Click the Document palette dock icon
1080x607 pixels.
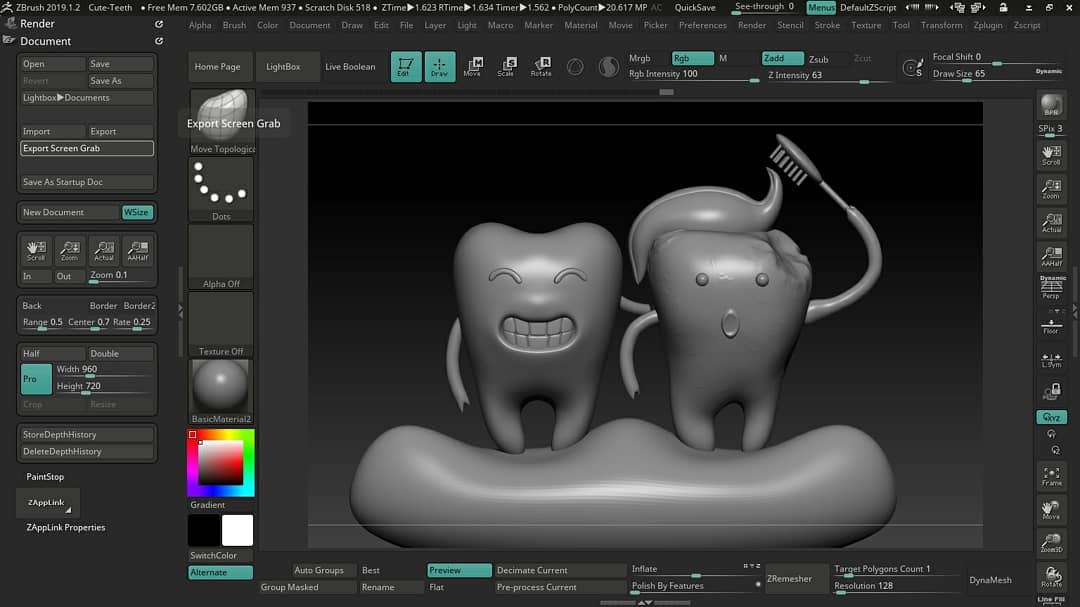pos(159,41)
